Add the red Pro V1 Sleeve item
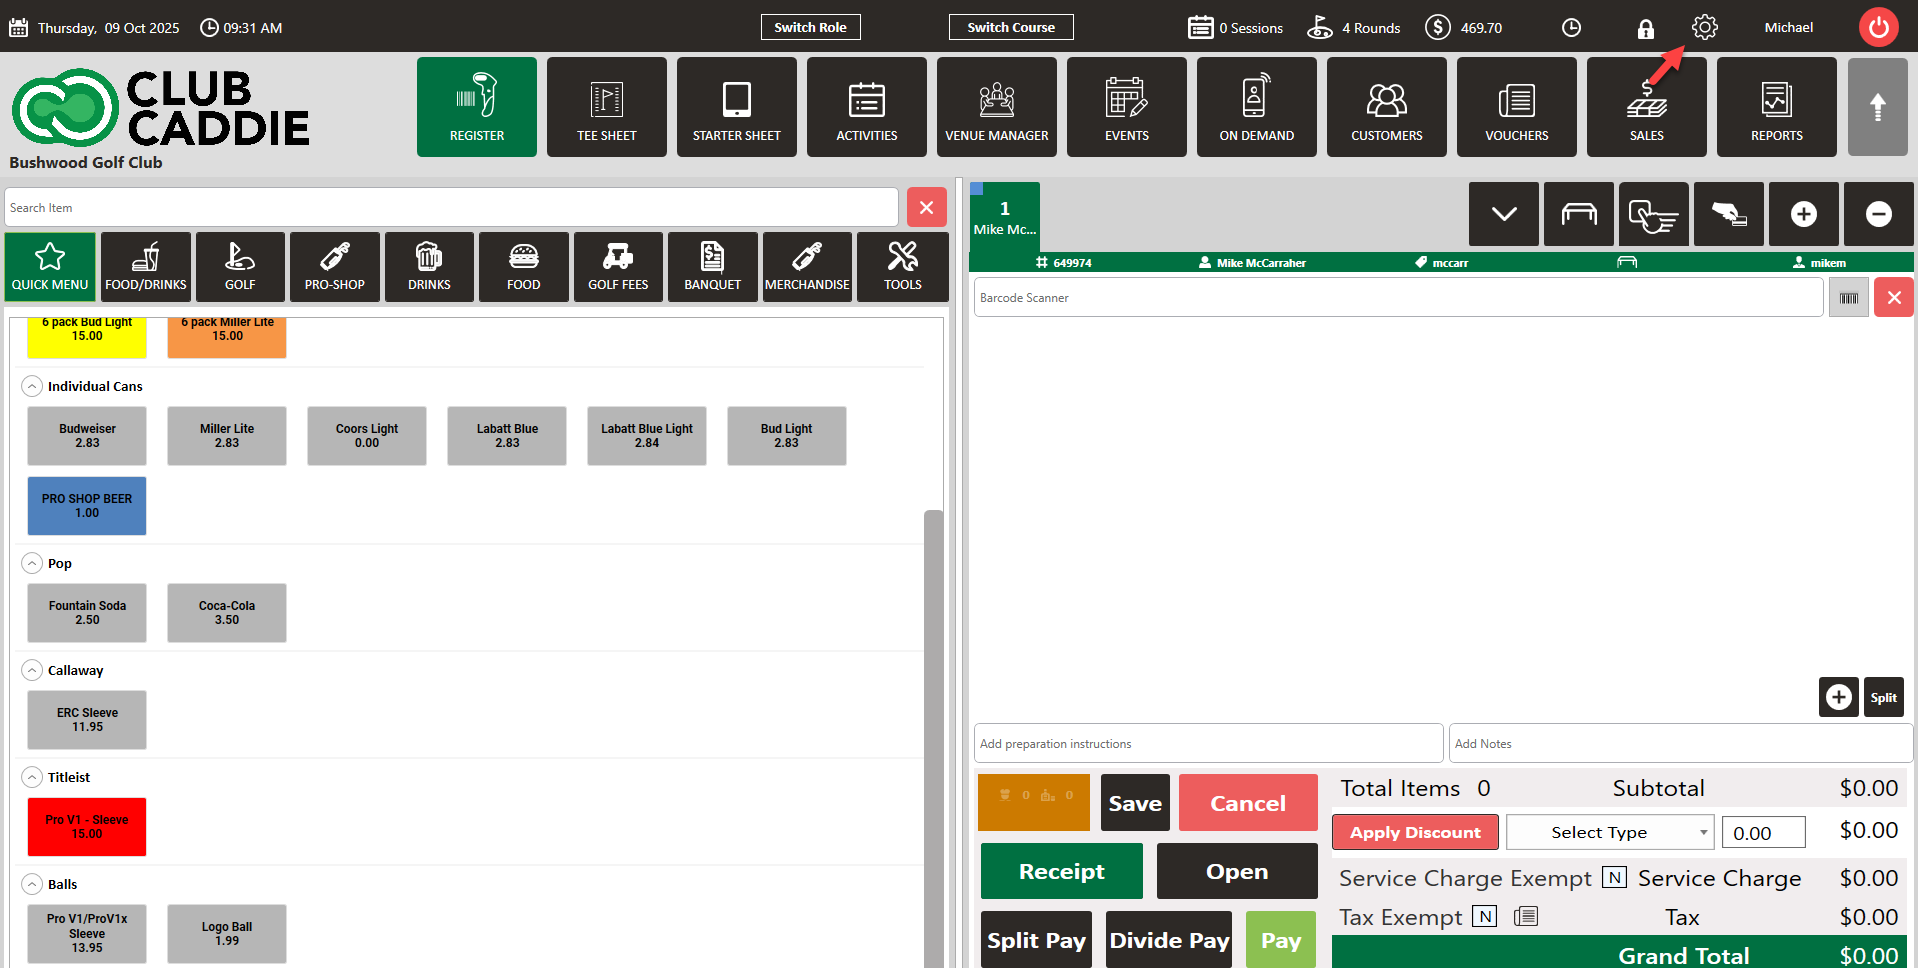 (87, 827)
